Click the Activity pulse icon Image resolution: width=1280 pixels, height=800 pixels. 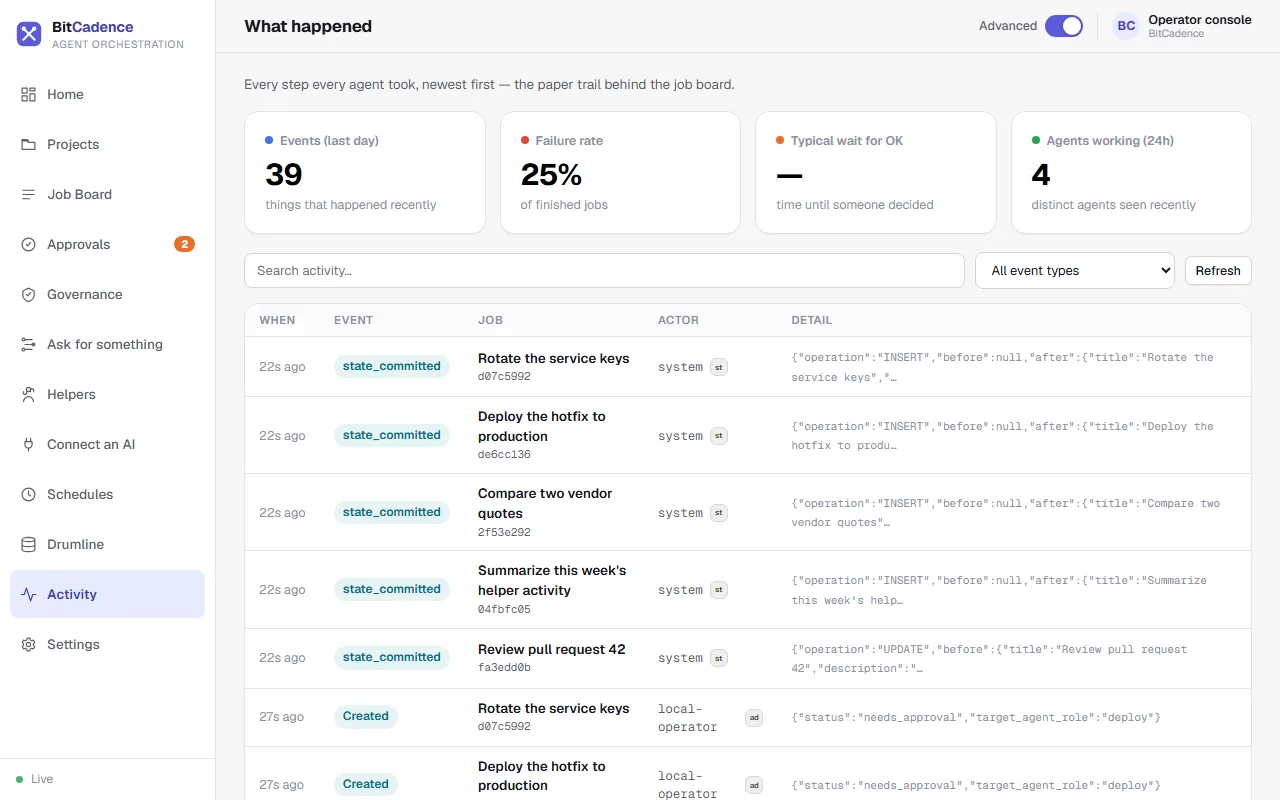tap(28, 594)
